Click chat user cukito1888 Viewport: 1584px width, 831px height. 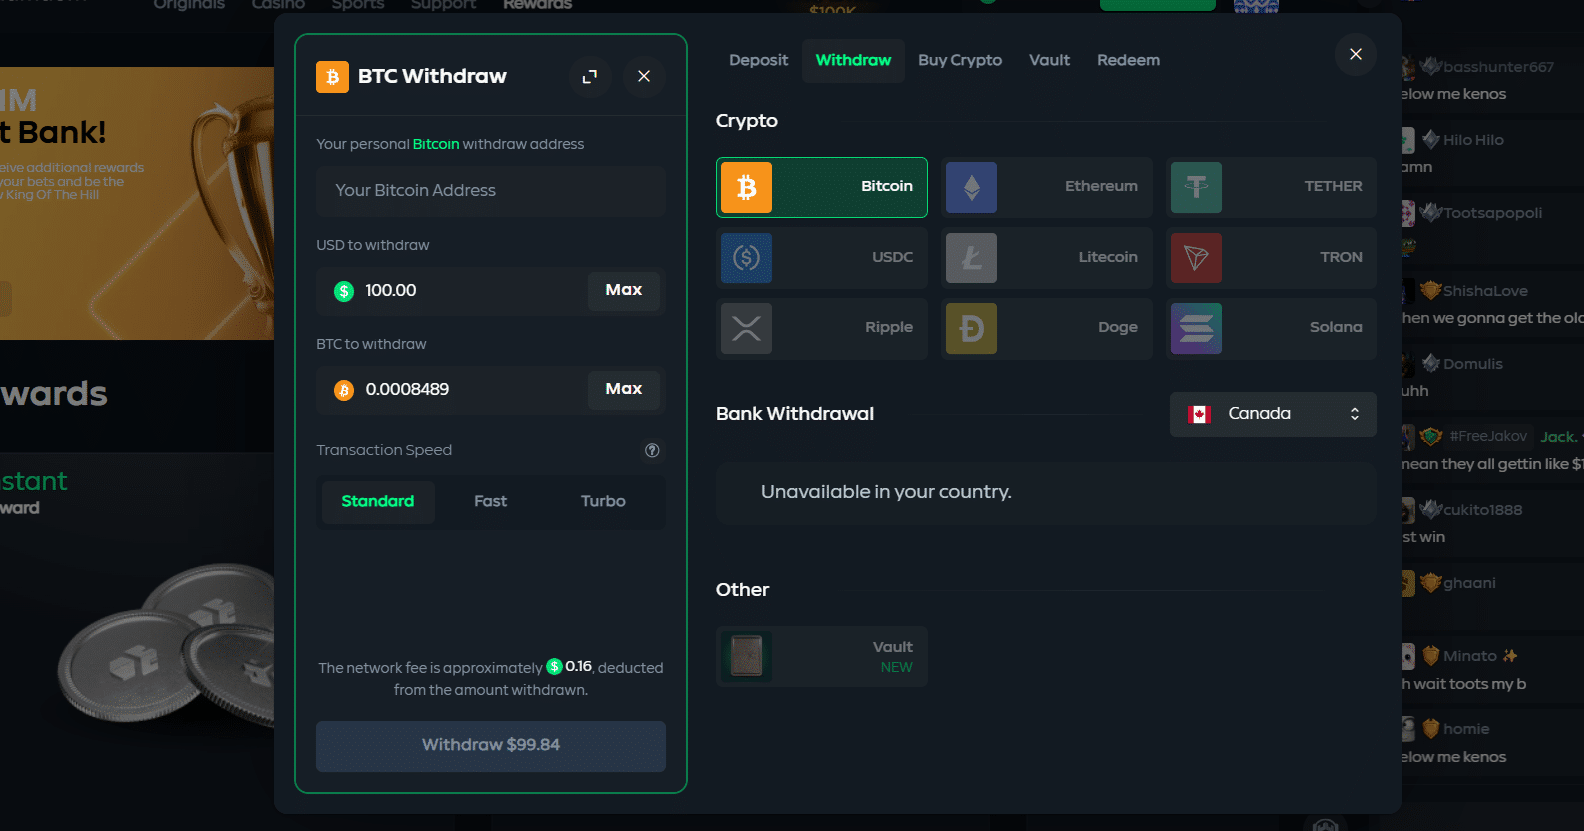[1482, 510]
